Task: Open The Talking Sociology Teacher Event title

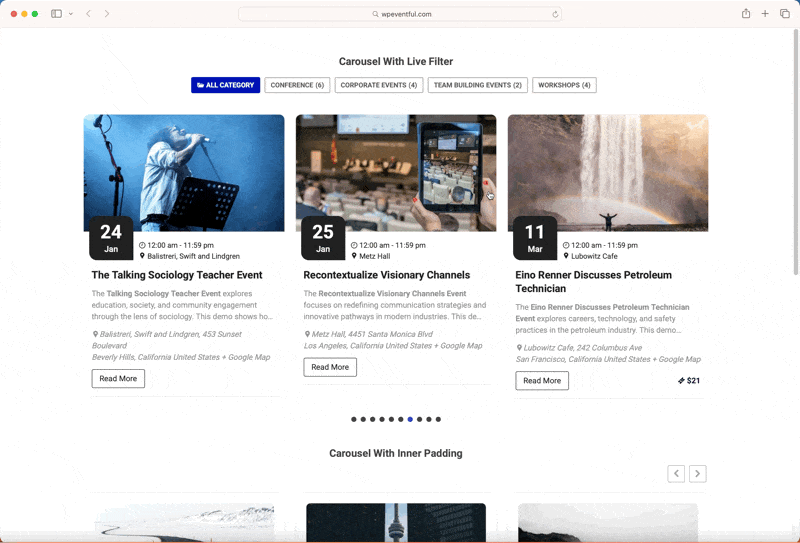Action: (x=177, y=275)
